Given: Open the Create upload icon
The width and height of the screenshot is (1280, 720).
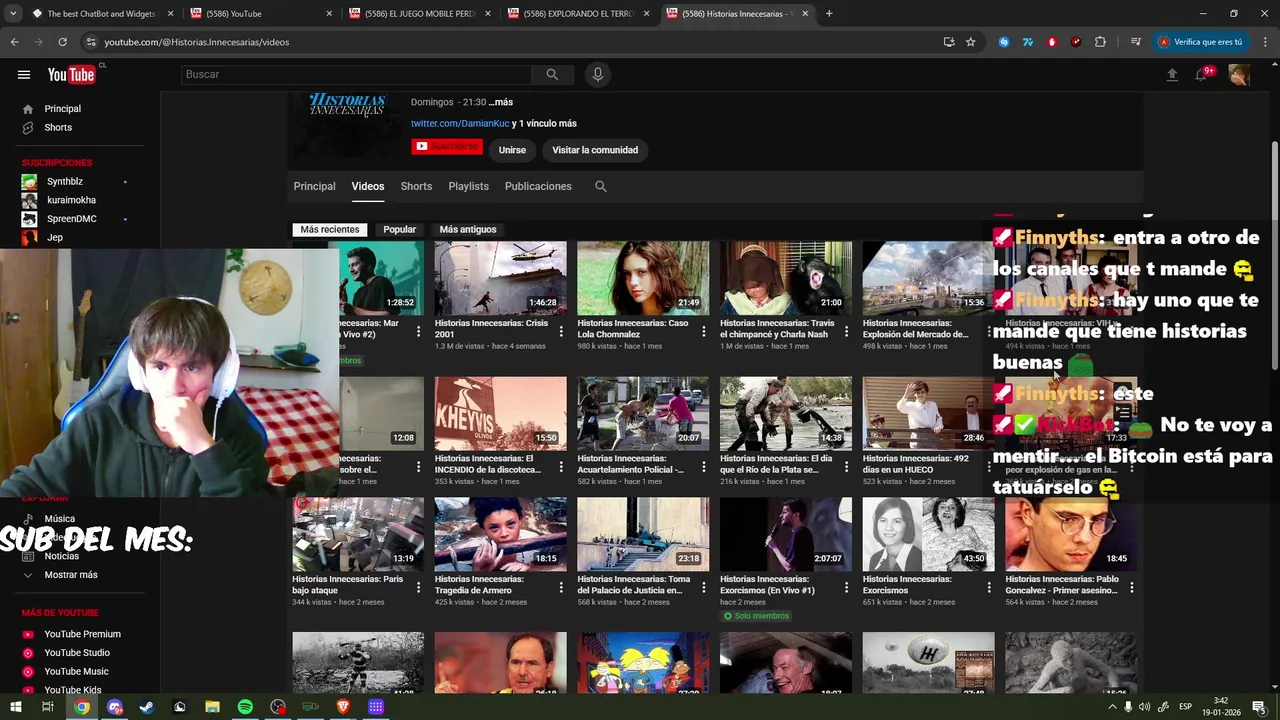Looking at the screenshot, I should 1172,75.
